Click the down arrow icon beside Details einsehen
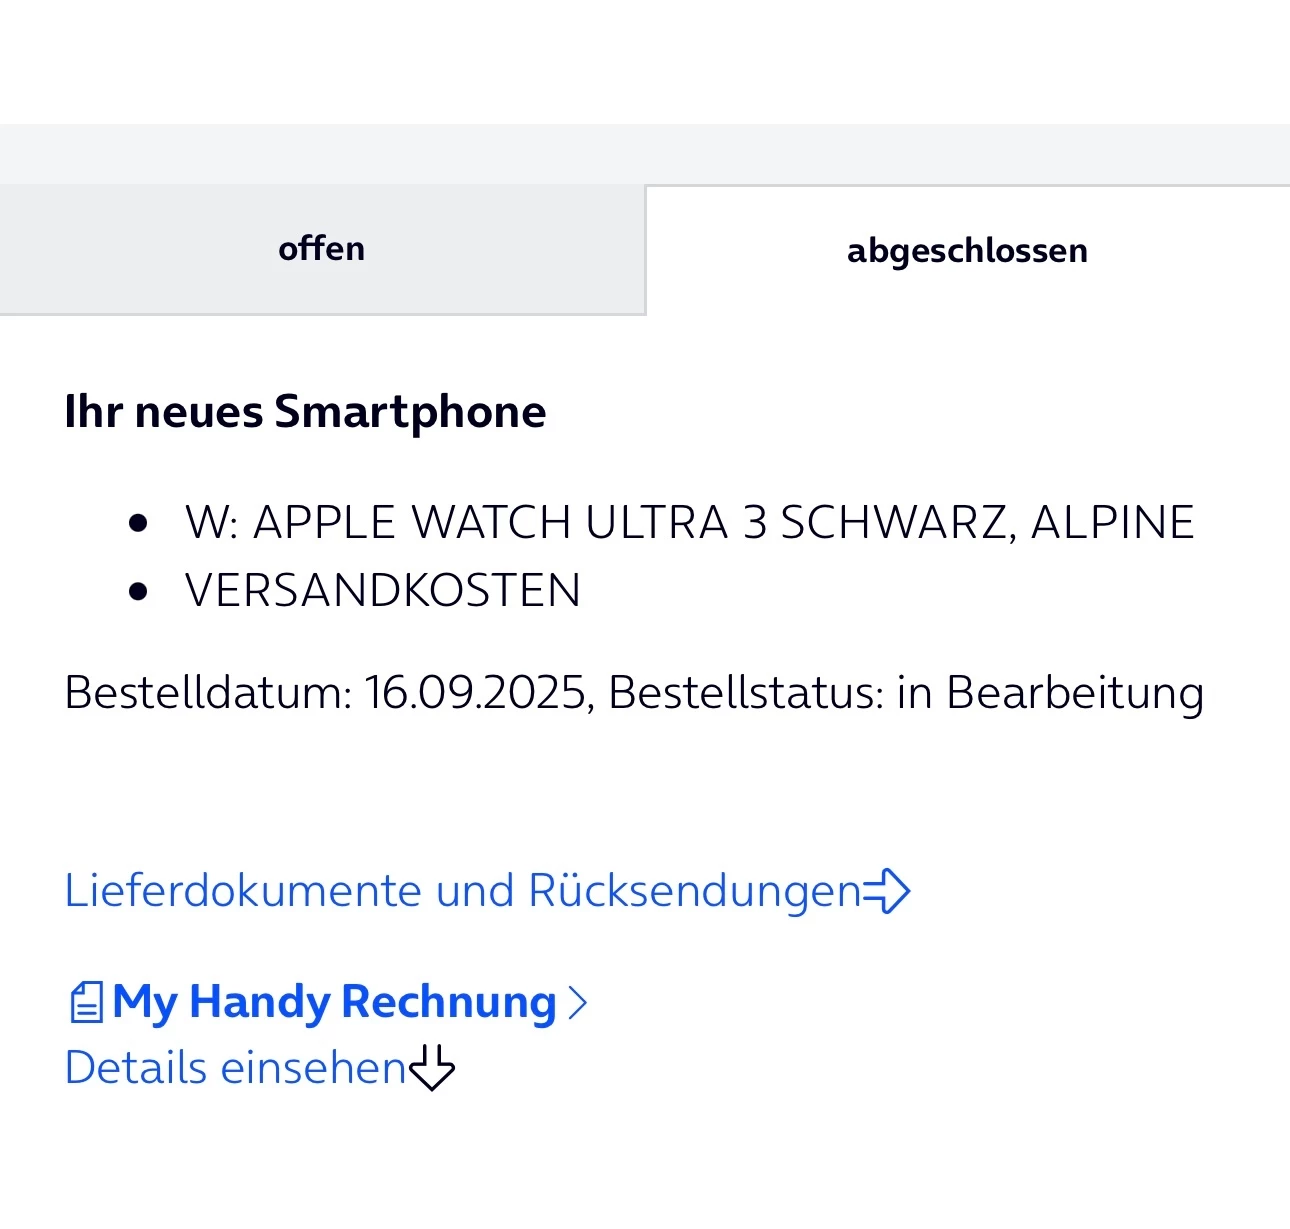1290x1229 pixels. (x=432, y=1068)
